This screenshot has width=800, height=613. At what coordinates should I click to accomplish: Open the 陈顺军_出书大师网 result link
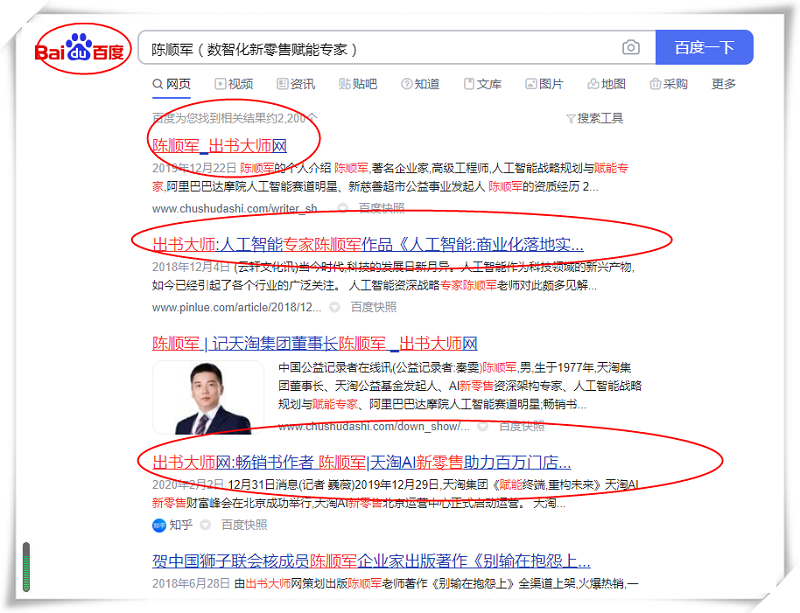[219, 146]
